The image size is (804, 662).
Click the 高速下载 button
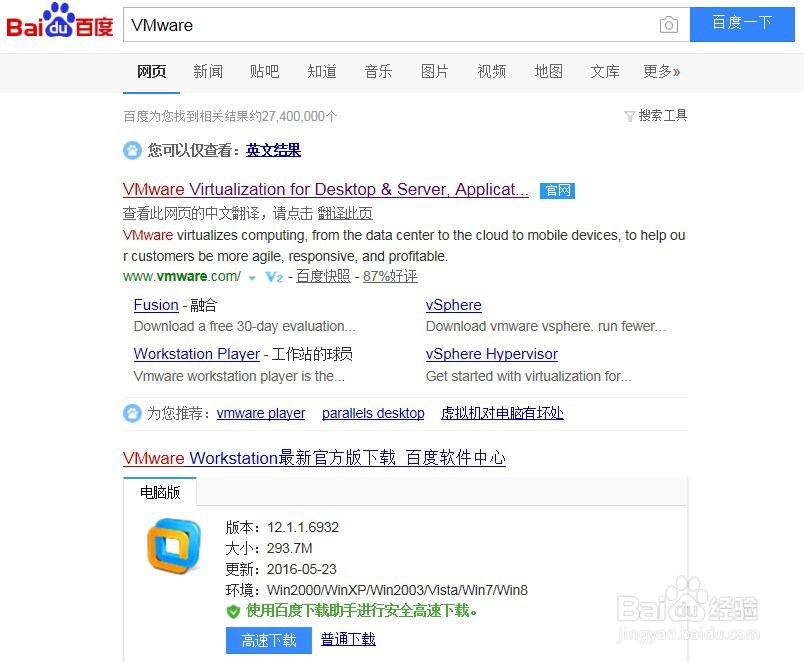pyautogui.click(x=269, y=640)
